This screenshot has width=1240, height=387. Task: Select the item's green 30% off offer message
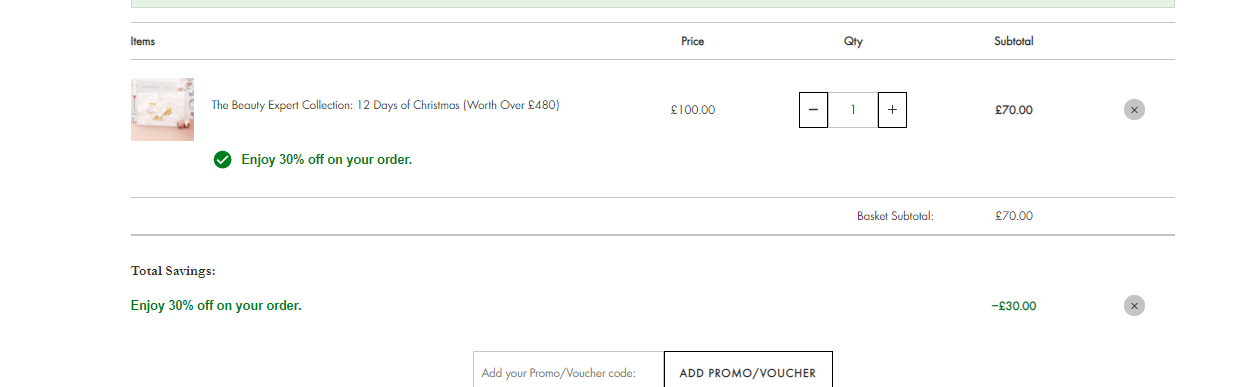(326, 160)
